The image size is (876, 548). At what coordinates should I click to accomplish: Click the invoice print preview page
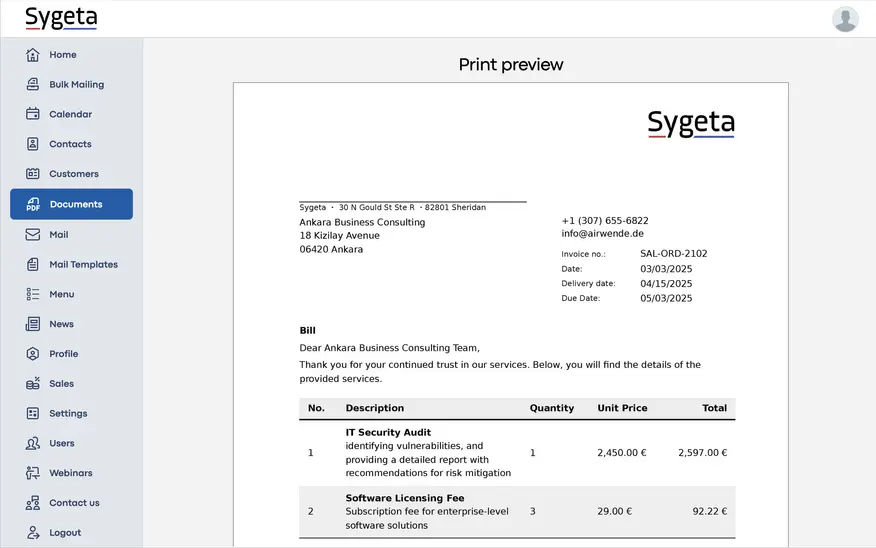click(x=510, y=320)
